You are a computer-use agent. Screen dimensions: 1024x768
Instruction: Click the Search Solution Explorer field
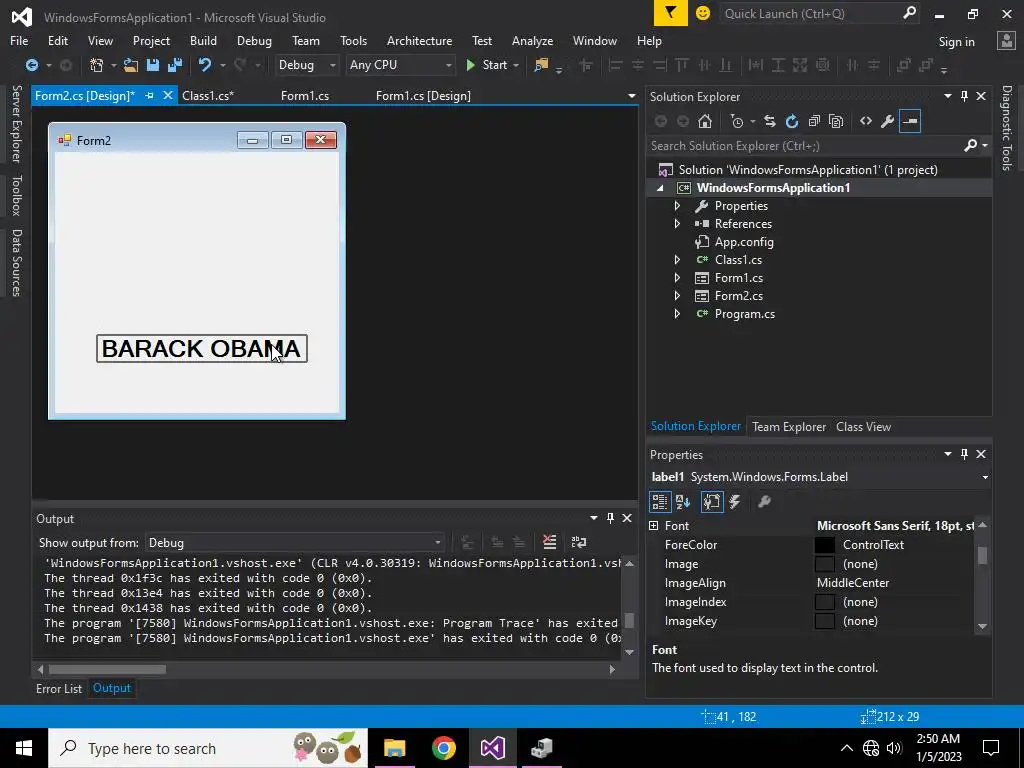(807, 146)
